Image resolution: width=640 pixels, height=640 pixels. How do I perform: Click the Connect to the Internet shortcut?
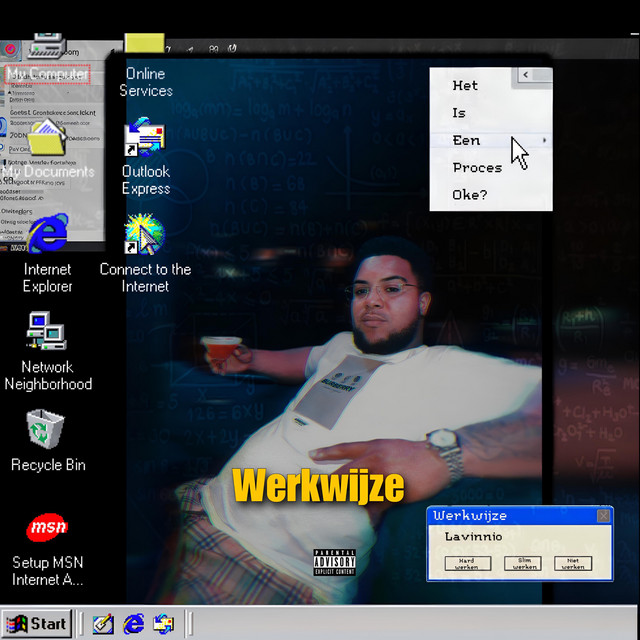145,236
